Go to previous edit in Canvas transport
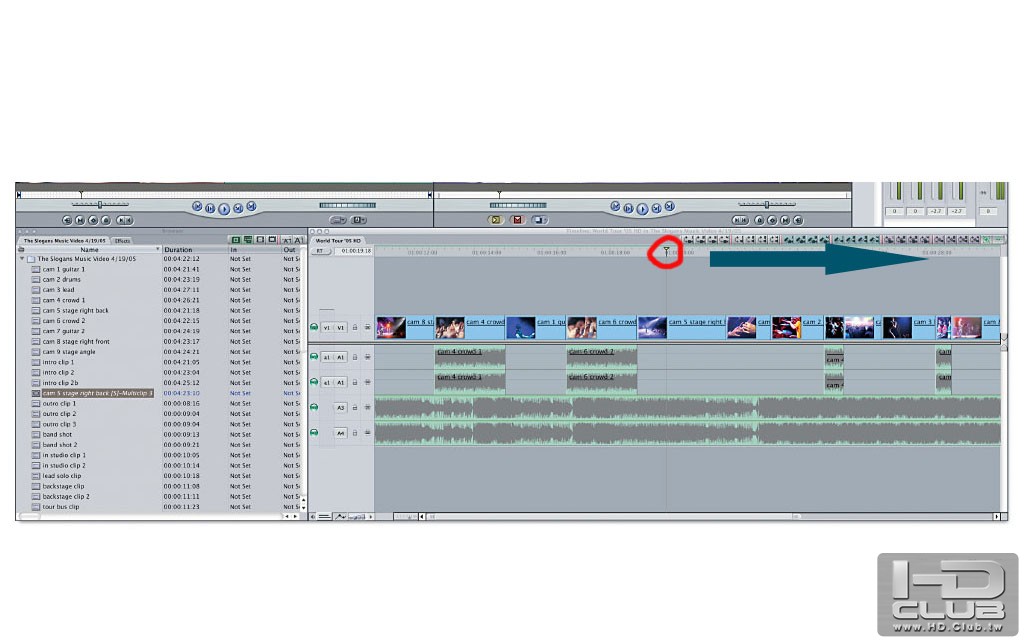This screenshot has height=642, width=1024. pyautogui.click(x=615, y=206)
